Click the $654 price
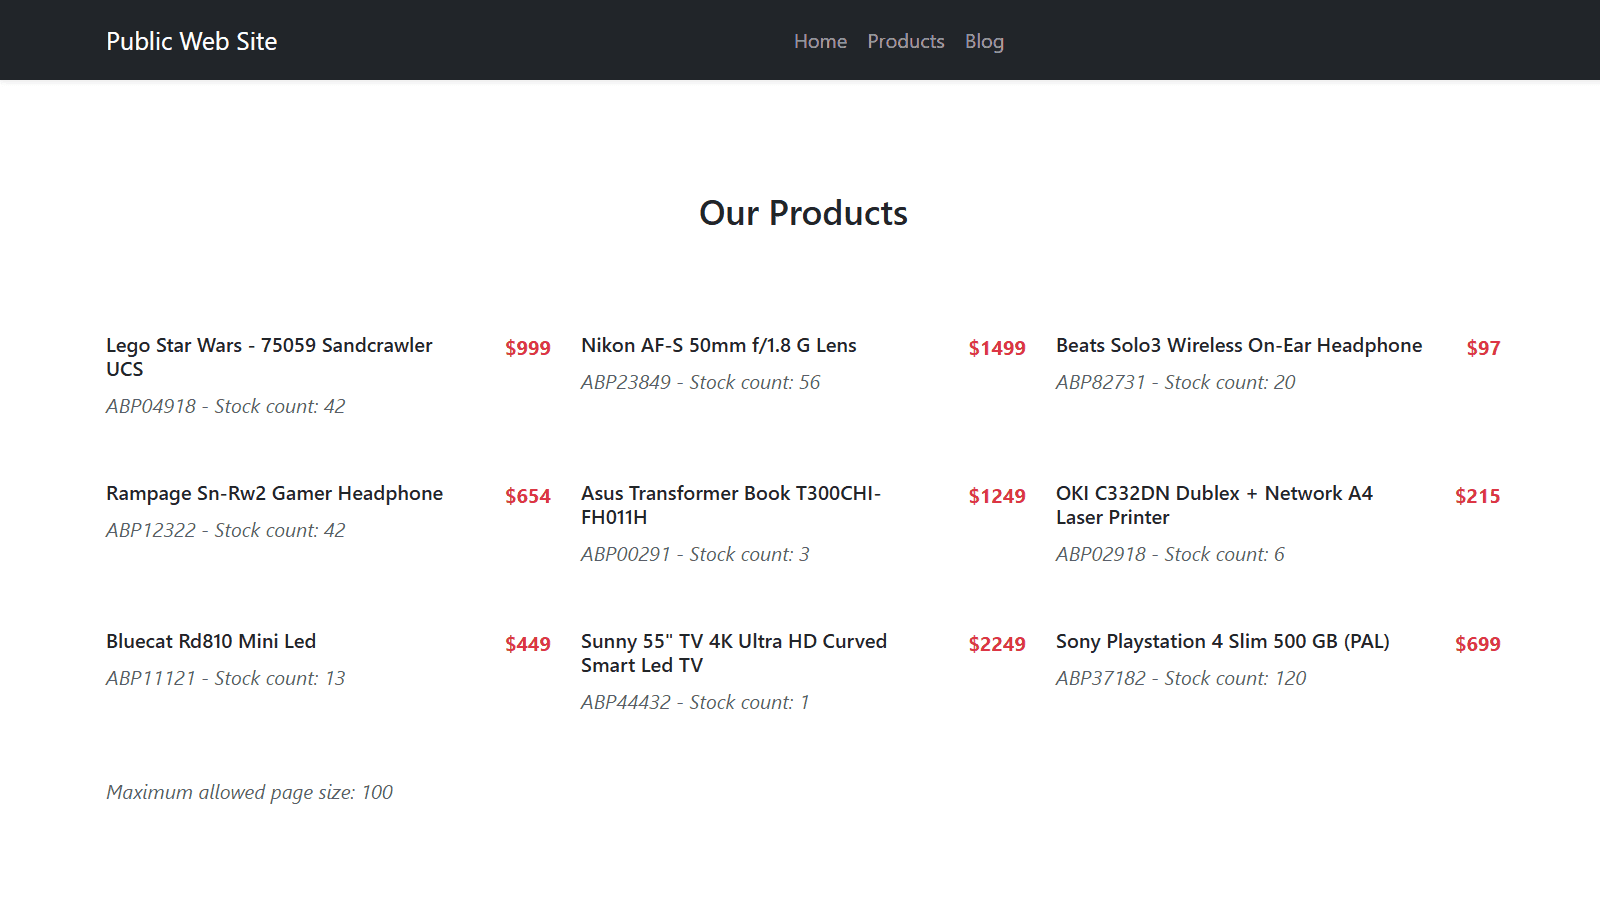Viewport: 1600px width, 900px height. coord(527,496)
